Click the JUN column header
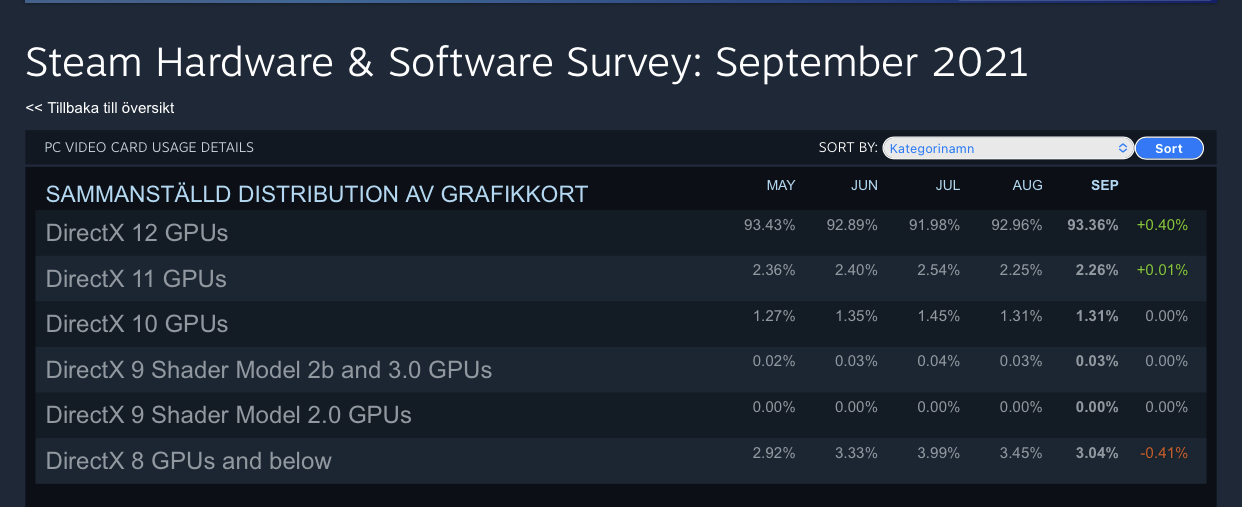This screenshot has height=507, width=1242. tap(864, 185)
